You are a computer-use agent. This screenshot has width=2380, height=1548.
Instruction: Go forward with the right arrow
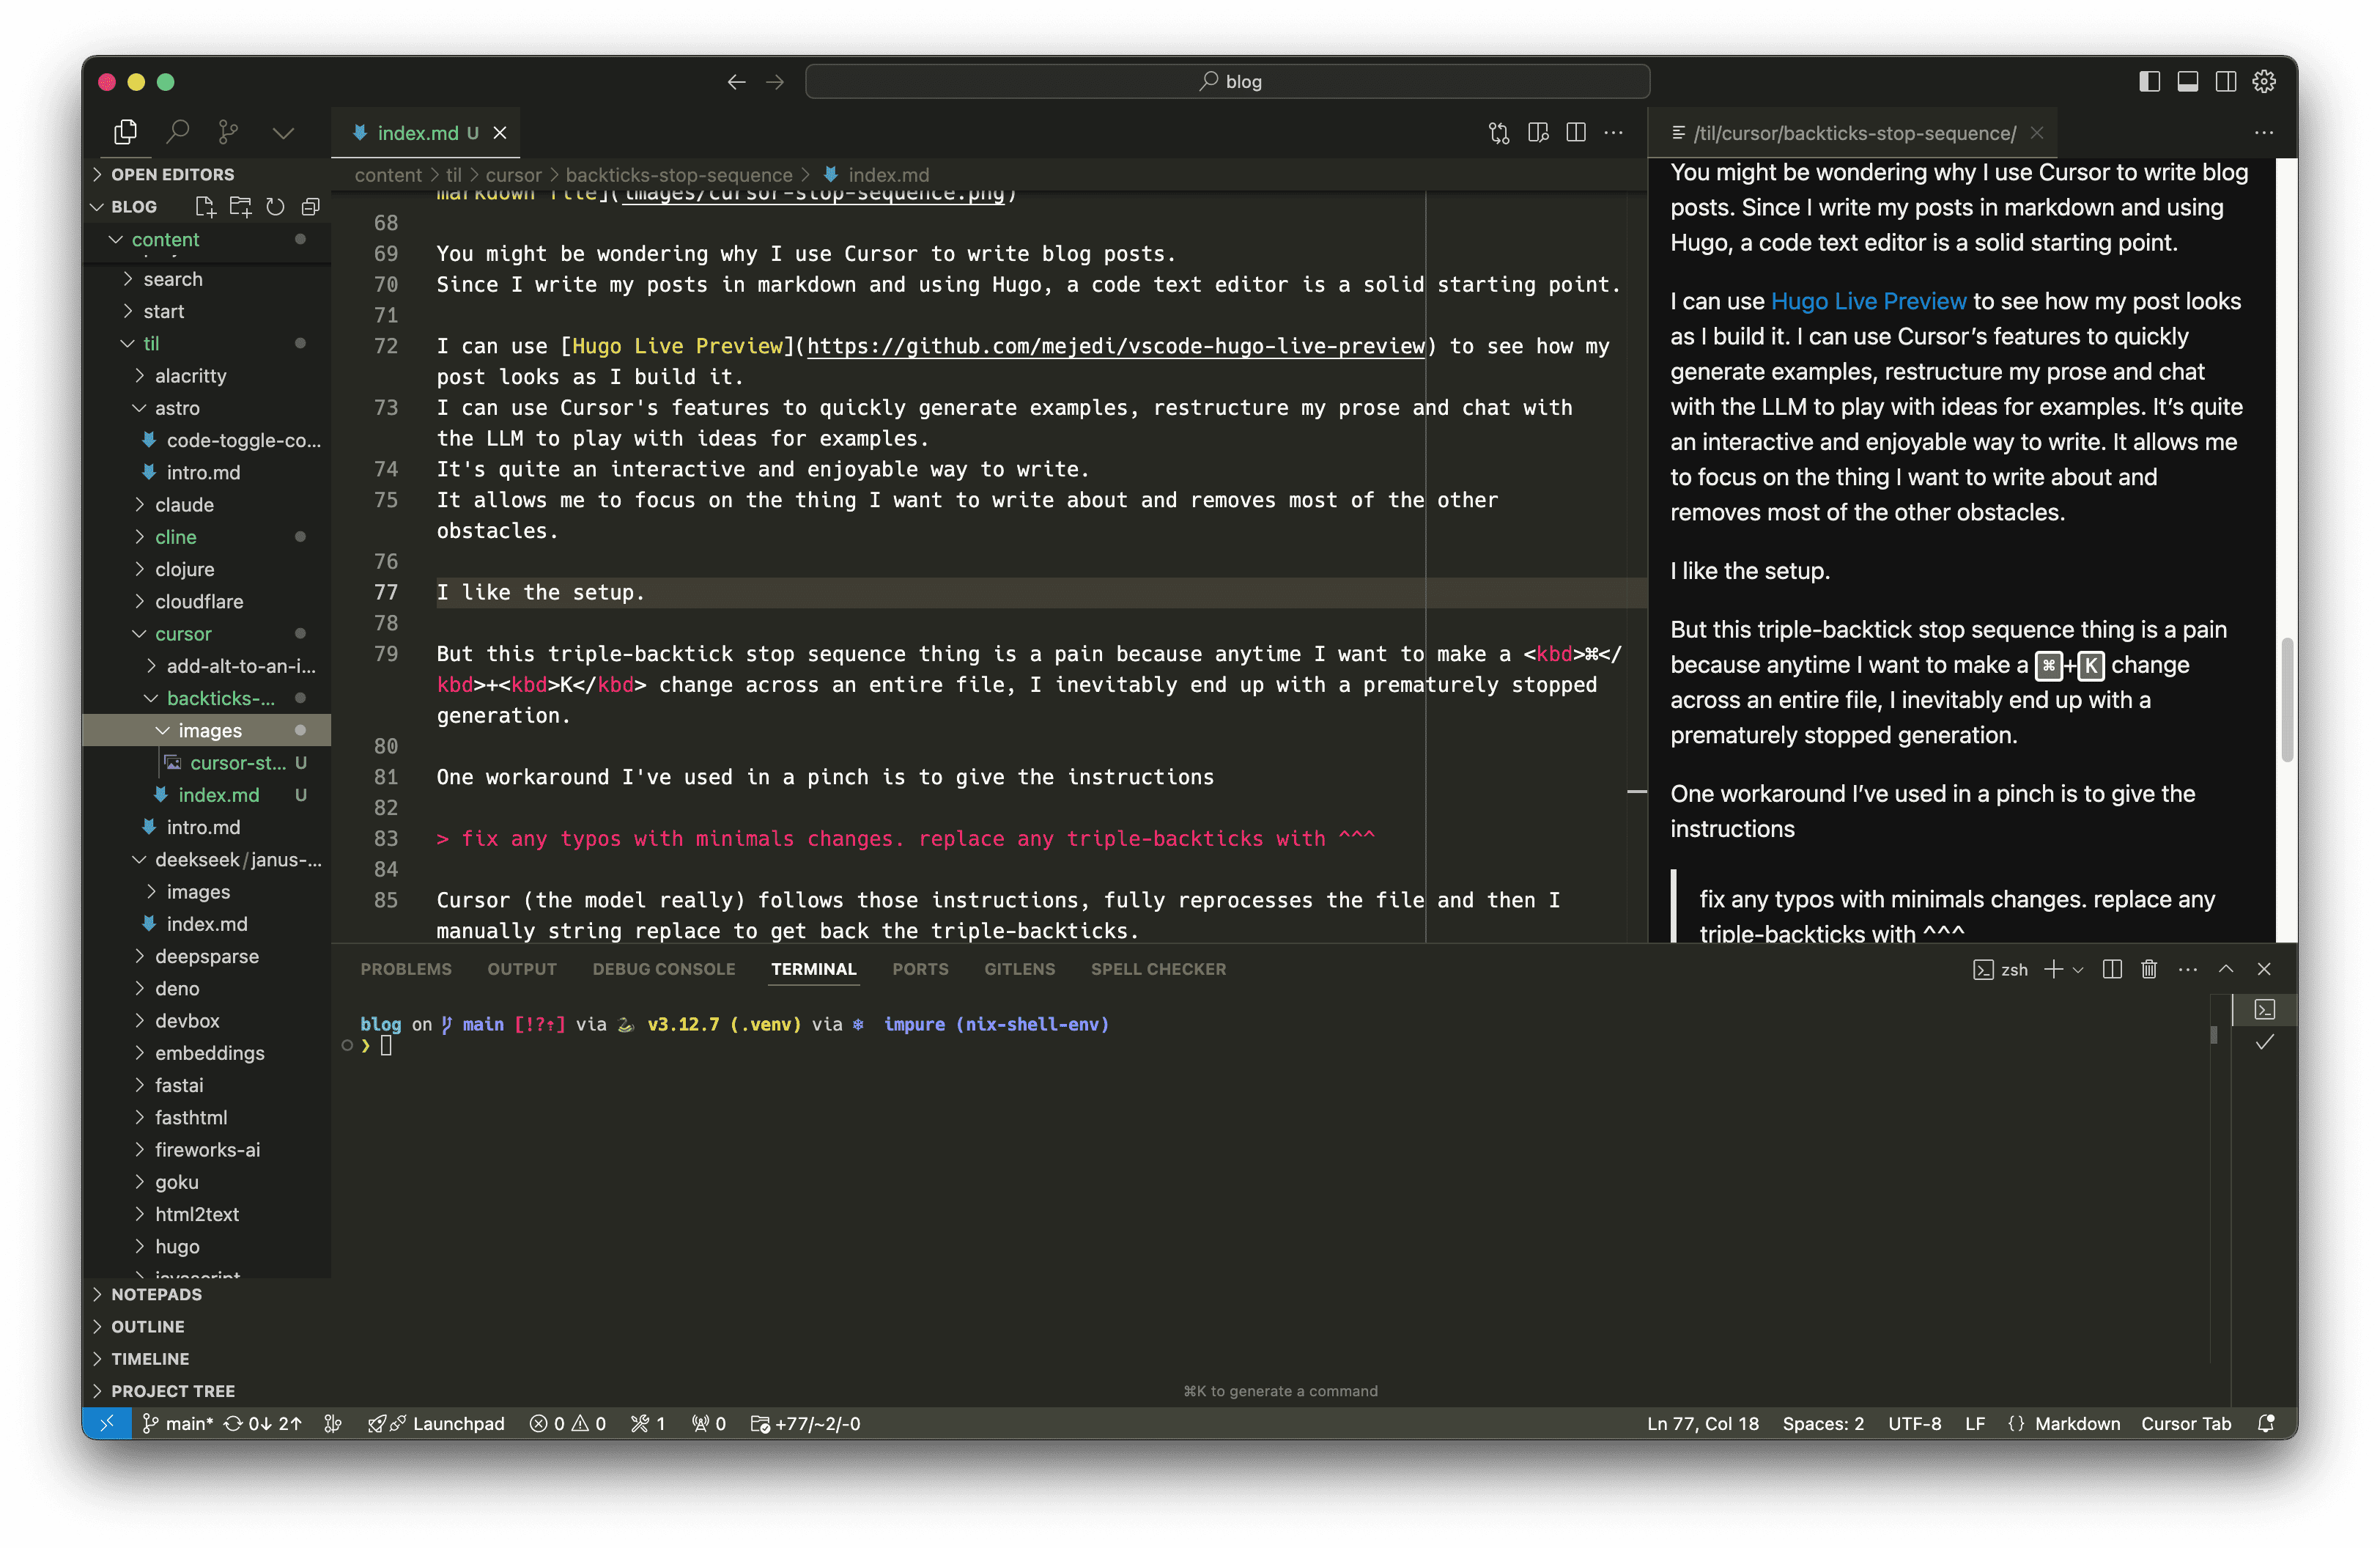(775, 82)
